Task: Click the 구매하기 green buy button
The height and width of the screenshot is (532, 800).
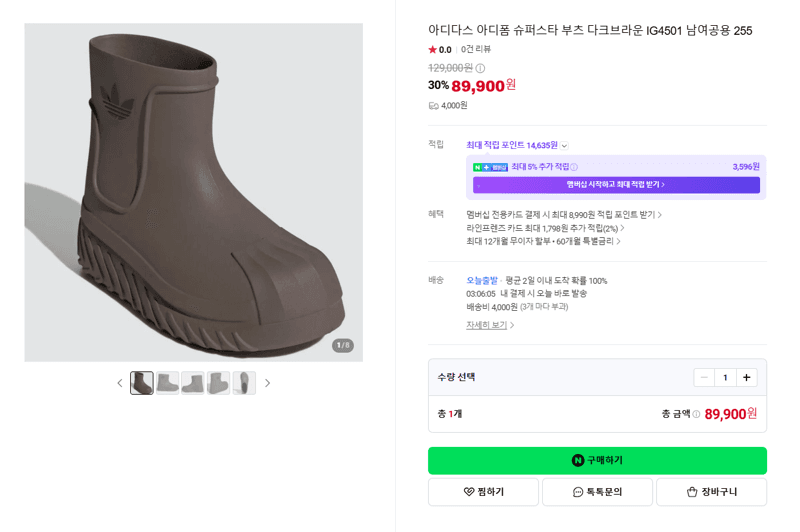Action: (597, 461)
